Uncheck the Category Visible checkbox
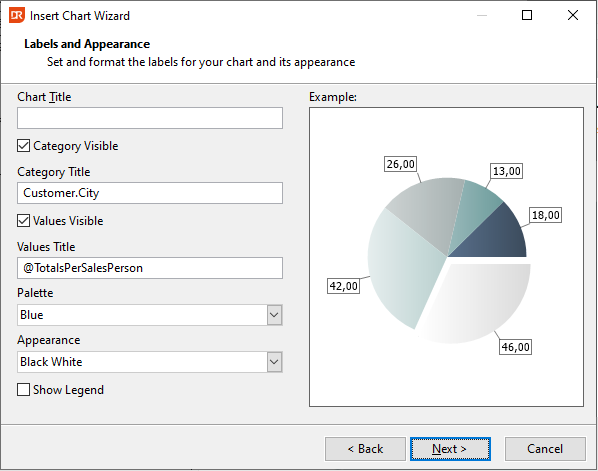Viewport: 598px width, 471px height. point(23,146)
